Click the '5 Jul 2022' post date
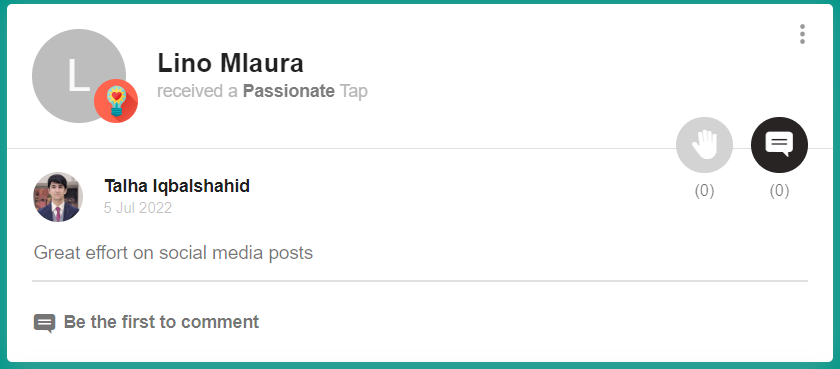 point(138,208)
